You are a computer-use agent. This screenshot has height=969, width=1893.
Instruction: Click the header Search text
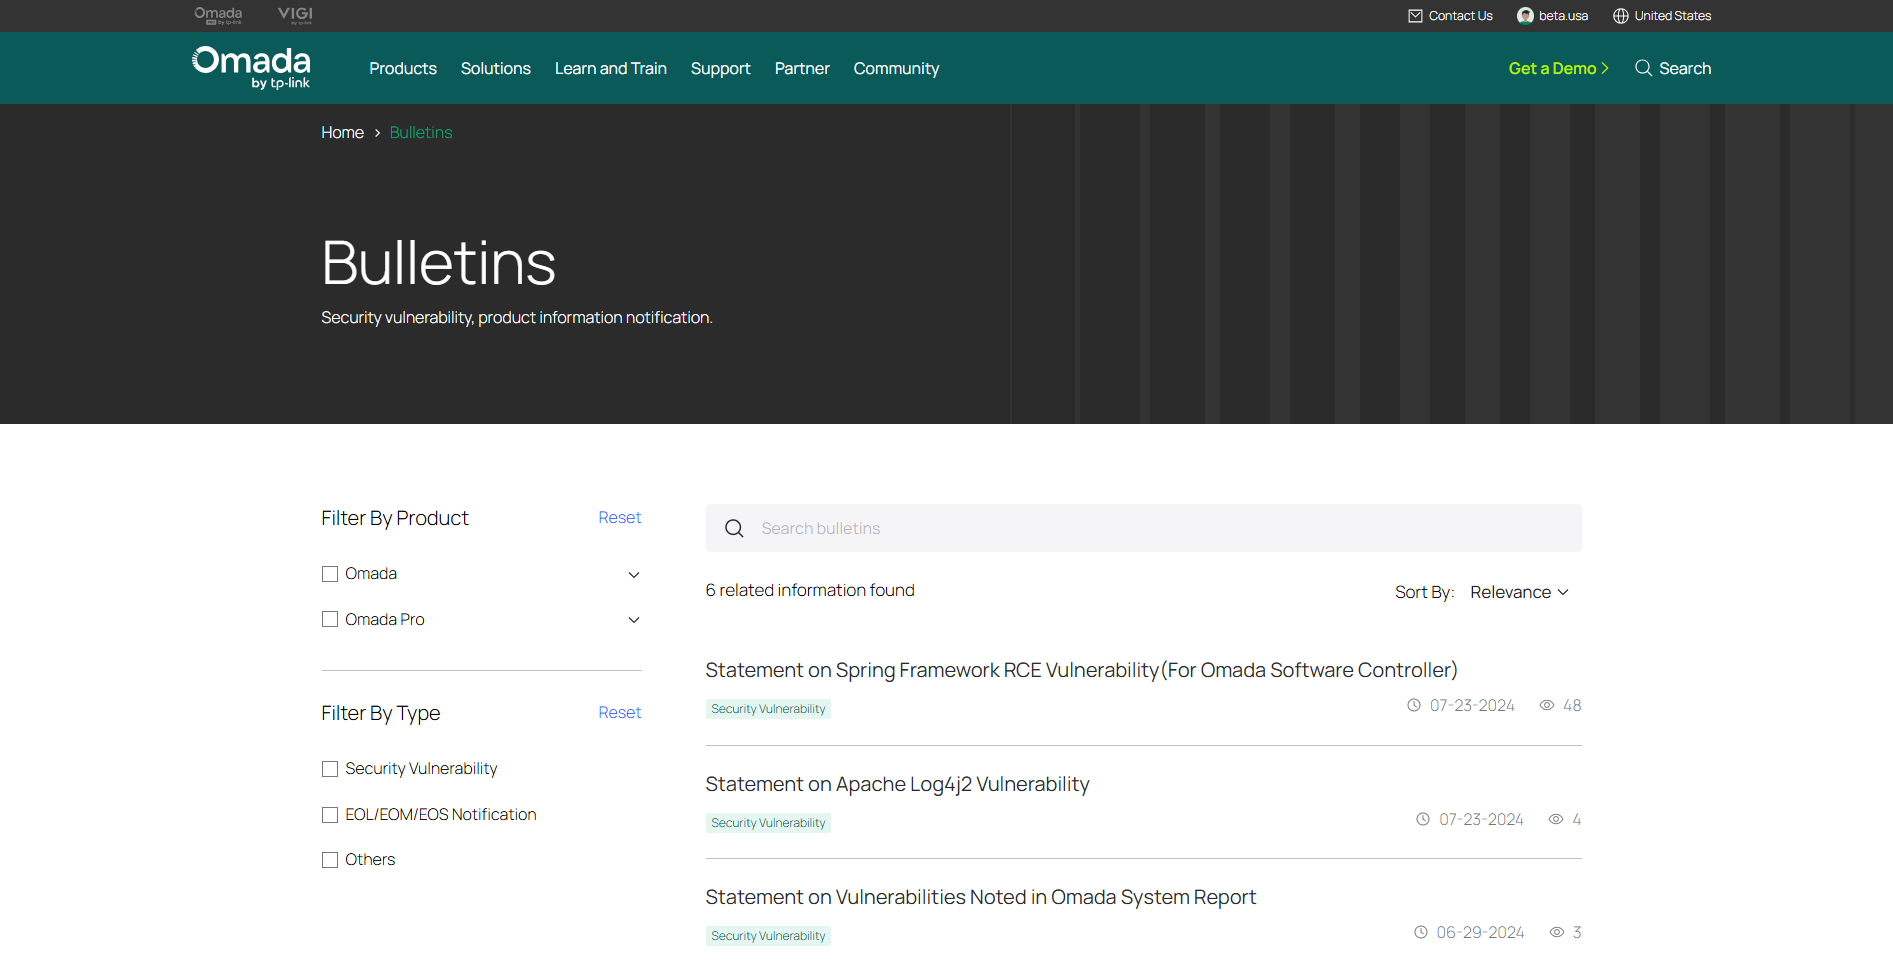pos(1685,68)
